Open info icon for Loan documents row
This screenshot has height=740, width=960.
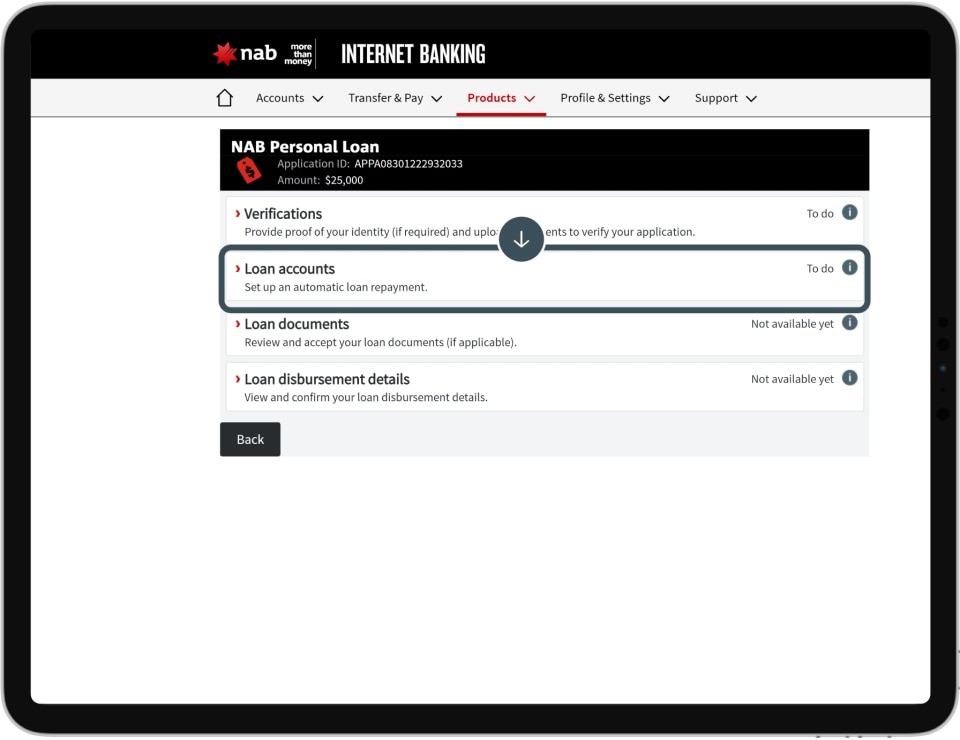coord(849,323)
